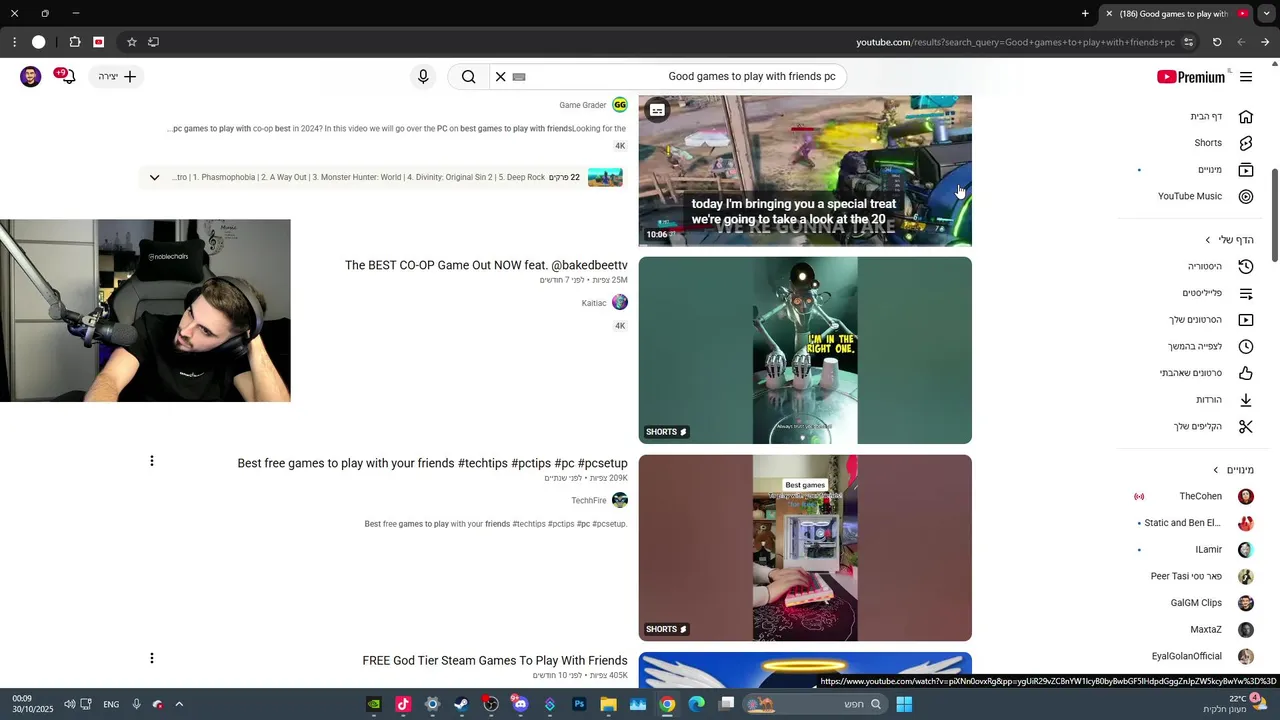Switch the ENG input language
Viewport: 1280px width, 720px height.
point(111,704)
